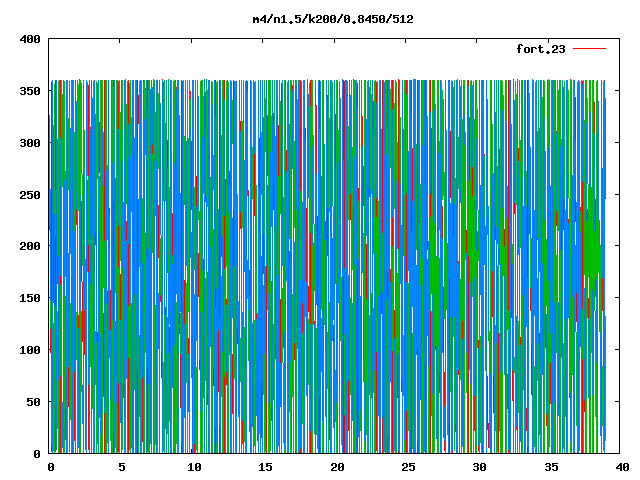Click the y-axis label 350
640x480 pixels.
[30, 91]
